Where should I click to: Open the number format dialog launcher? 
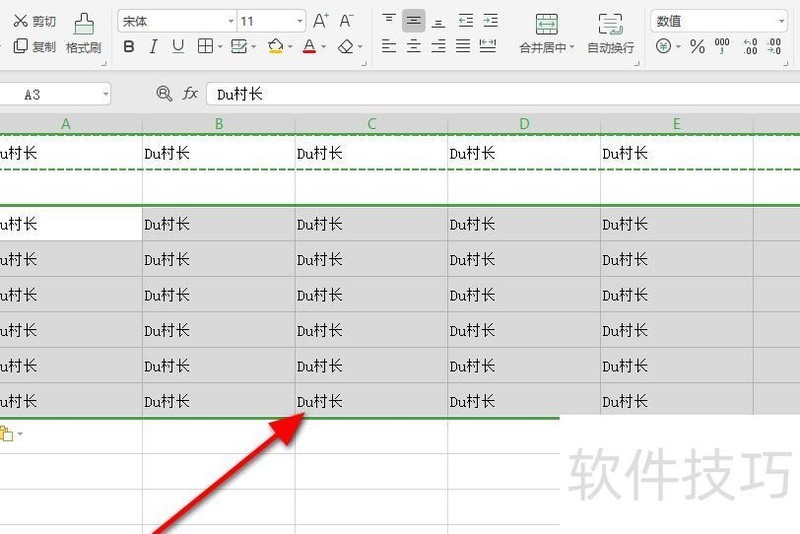click(x=786, y=64)
